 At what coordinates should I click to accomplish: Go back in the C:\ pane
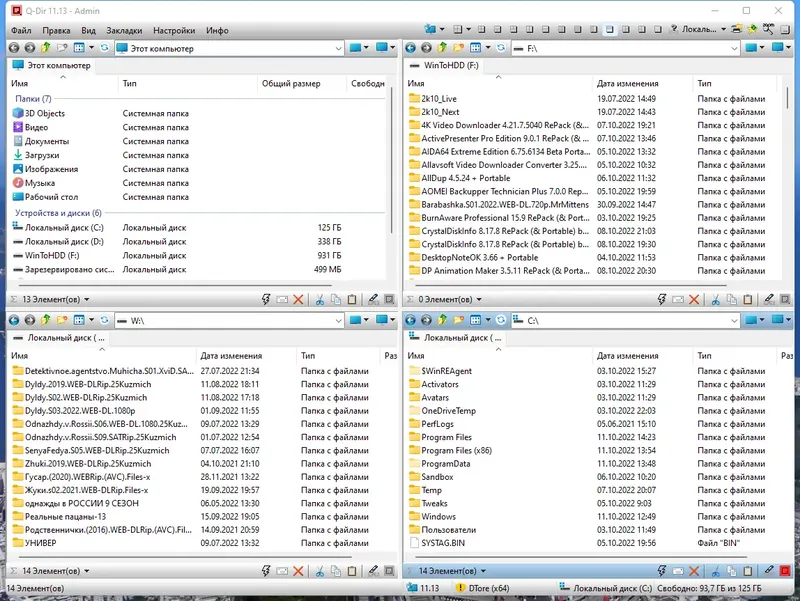[x=410, y=320]
